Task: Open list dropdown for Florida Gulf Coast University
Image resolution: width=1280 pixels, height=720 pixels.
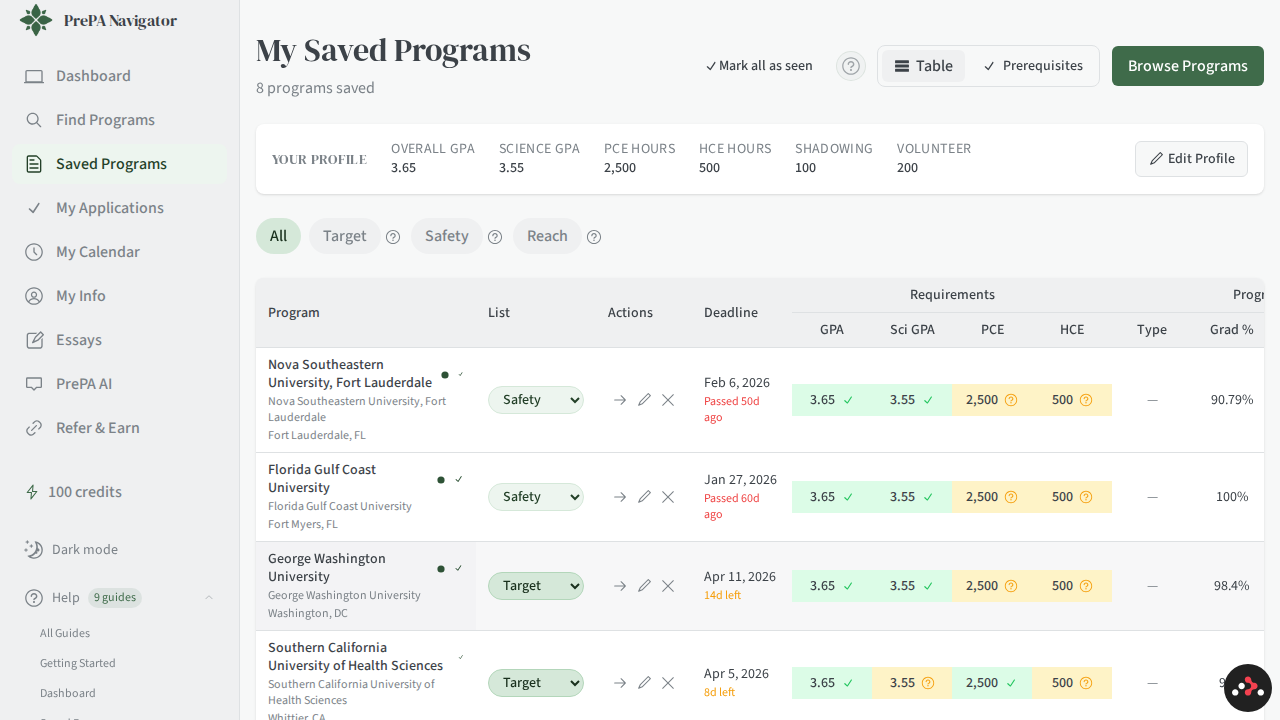Action: (536, 497)
